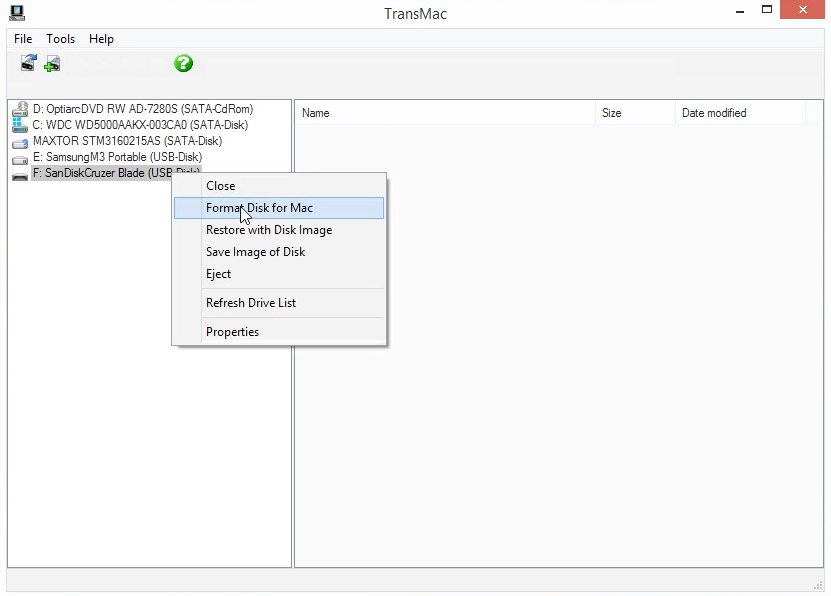Select Format Disk for Mac
Viewport: 831px width, 596px height.
(279, 208)
